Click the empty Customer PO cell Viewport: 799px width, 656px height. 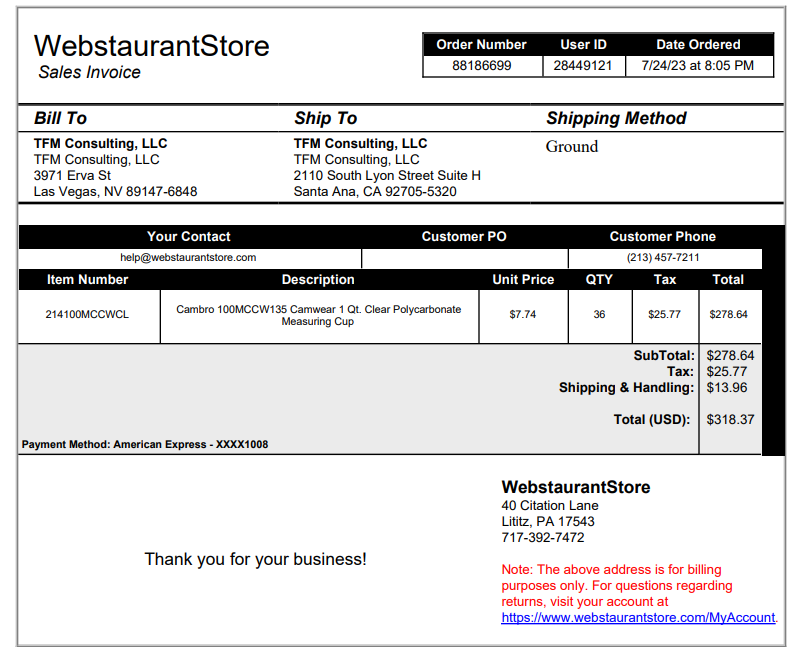point(465,258)
